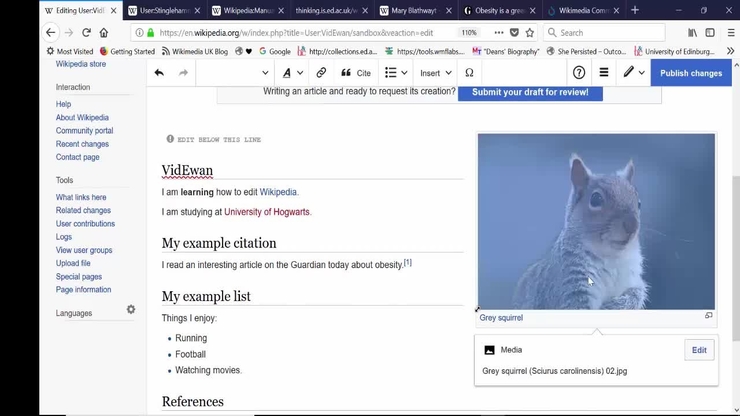
Task: Select the grey squirrel image
Action: click(x=596, y=221)
